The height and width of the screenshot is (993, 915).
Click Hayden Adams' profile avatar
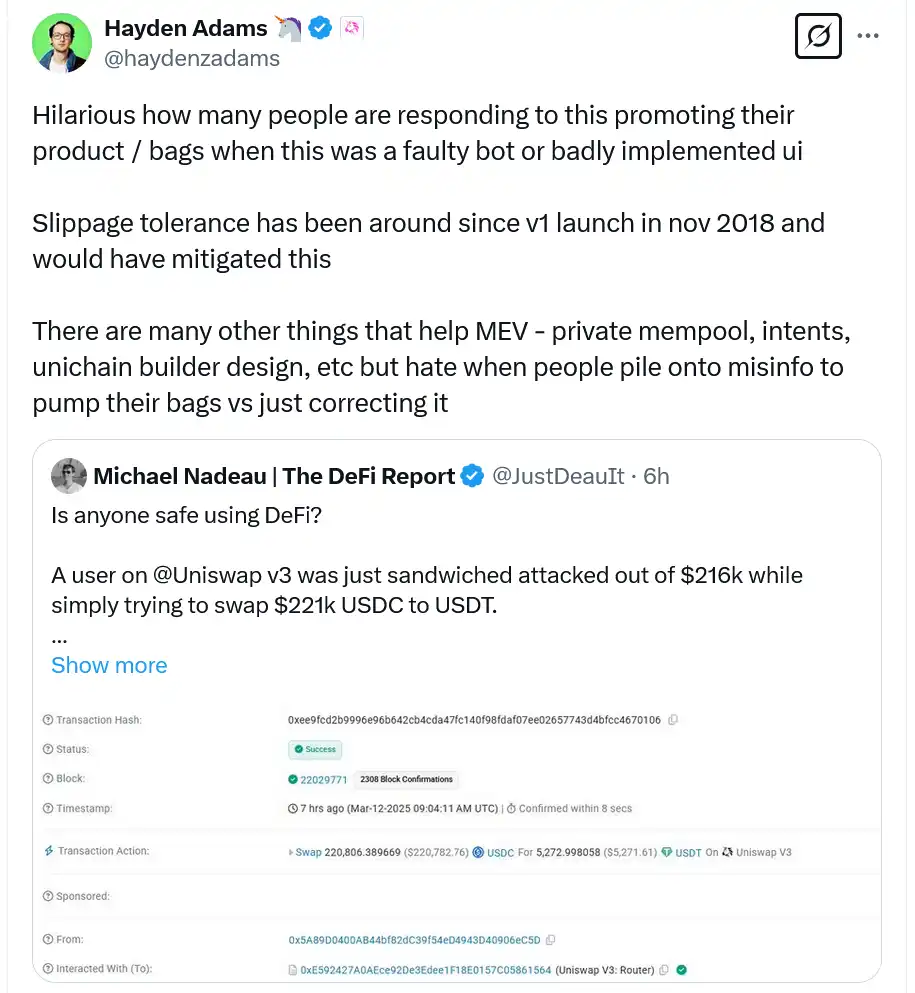(x=62, y=42)
